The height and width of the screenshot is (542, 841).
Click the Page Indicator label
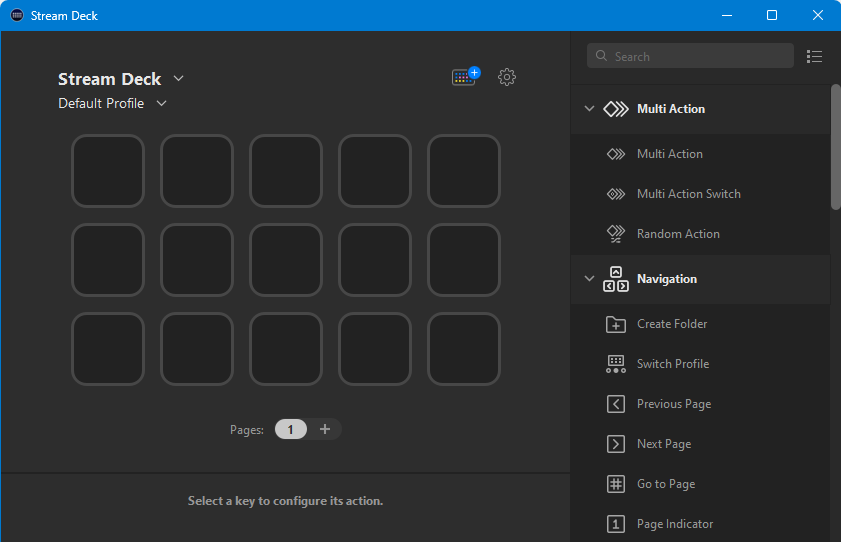(675, 524)
